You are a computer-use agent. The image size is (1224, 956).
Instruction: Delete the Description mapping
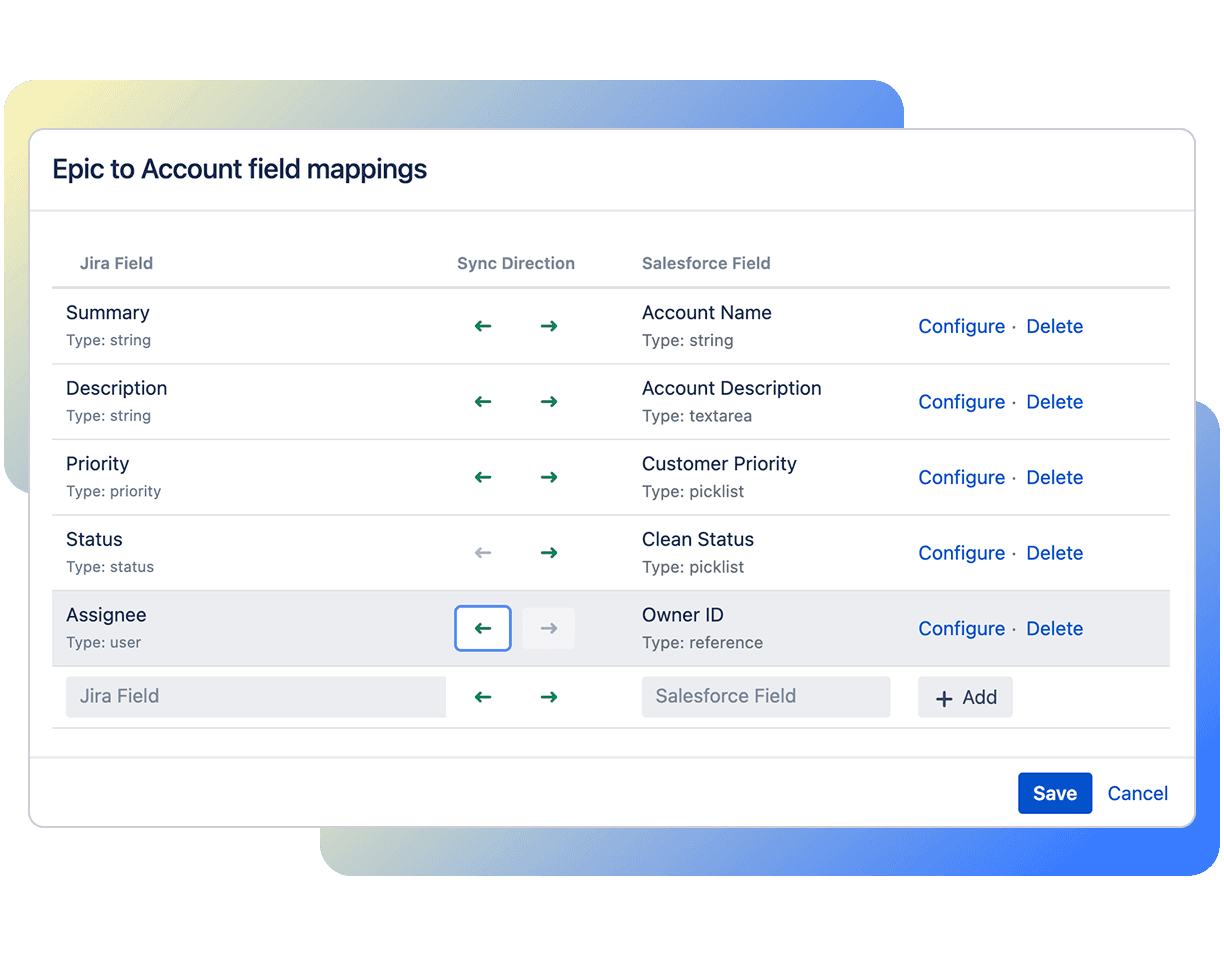pos(1055,402)
